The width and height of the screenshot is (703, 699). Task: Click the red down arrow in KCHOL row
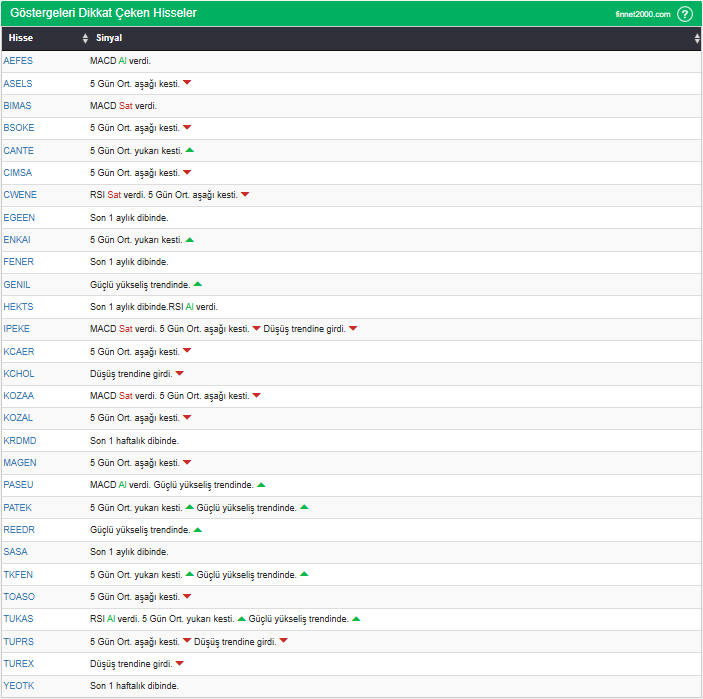pos(180,374)
